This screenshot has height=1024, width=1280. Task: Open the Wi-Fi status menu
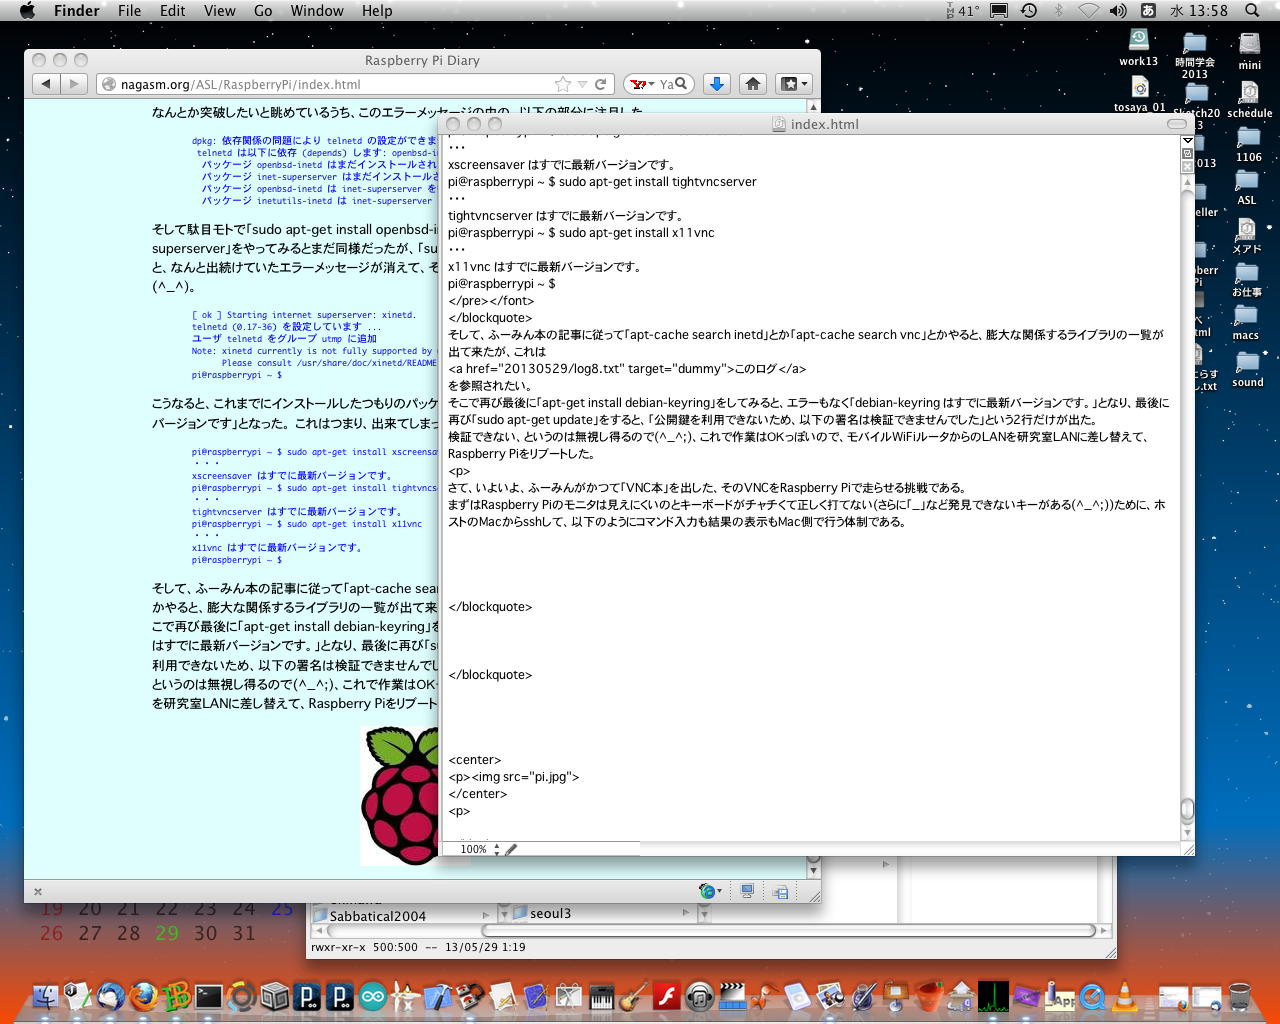[1088, 11]
